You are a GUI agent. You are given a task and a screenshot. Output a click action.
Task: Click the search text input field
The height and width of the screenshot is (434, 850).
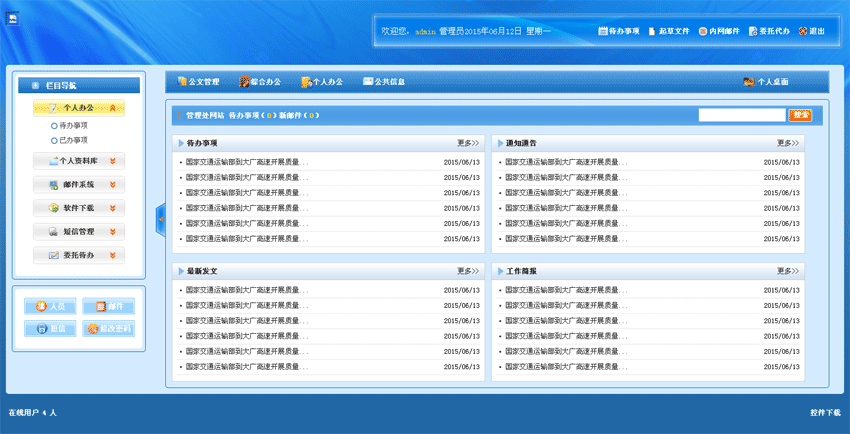(741, 115)
